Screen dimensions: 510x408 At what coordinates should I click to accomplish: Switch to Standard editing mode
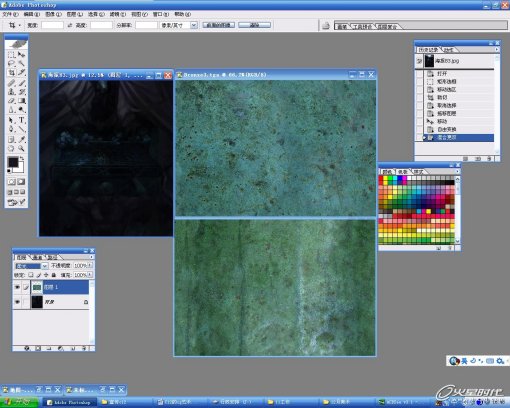point(12,182)
